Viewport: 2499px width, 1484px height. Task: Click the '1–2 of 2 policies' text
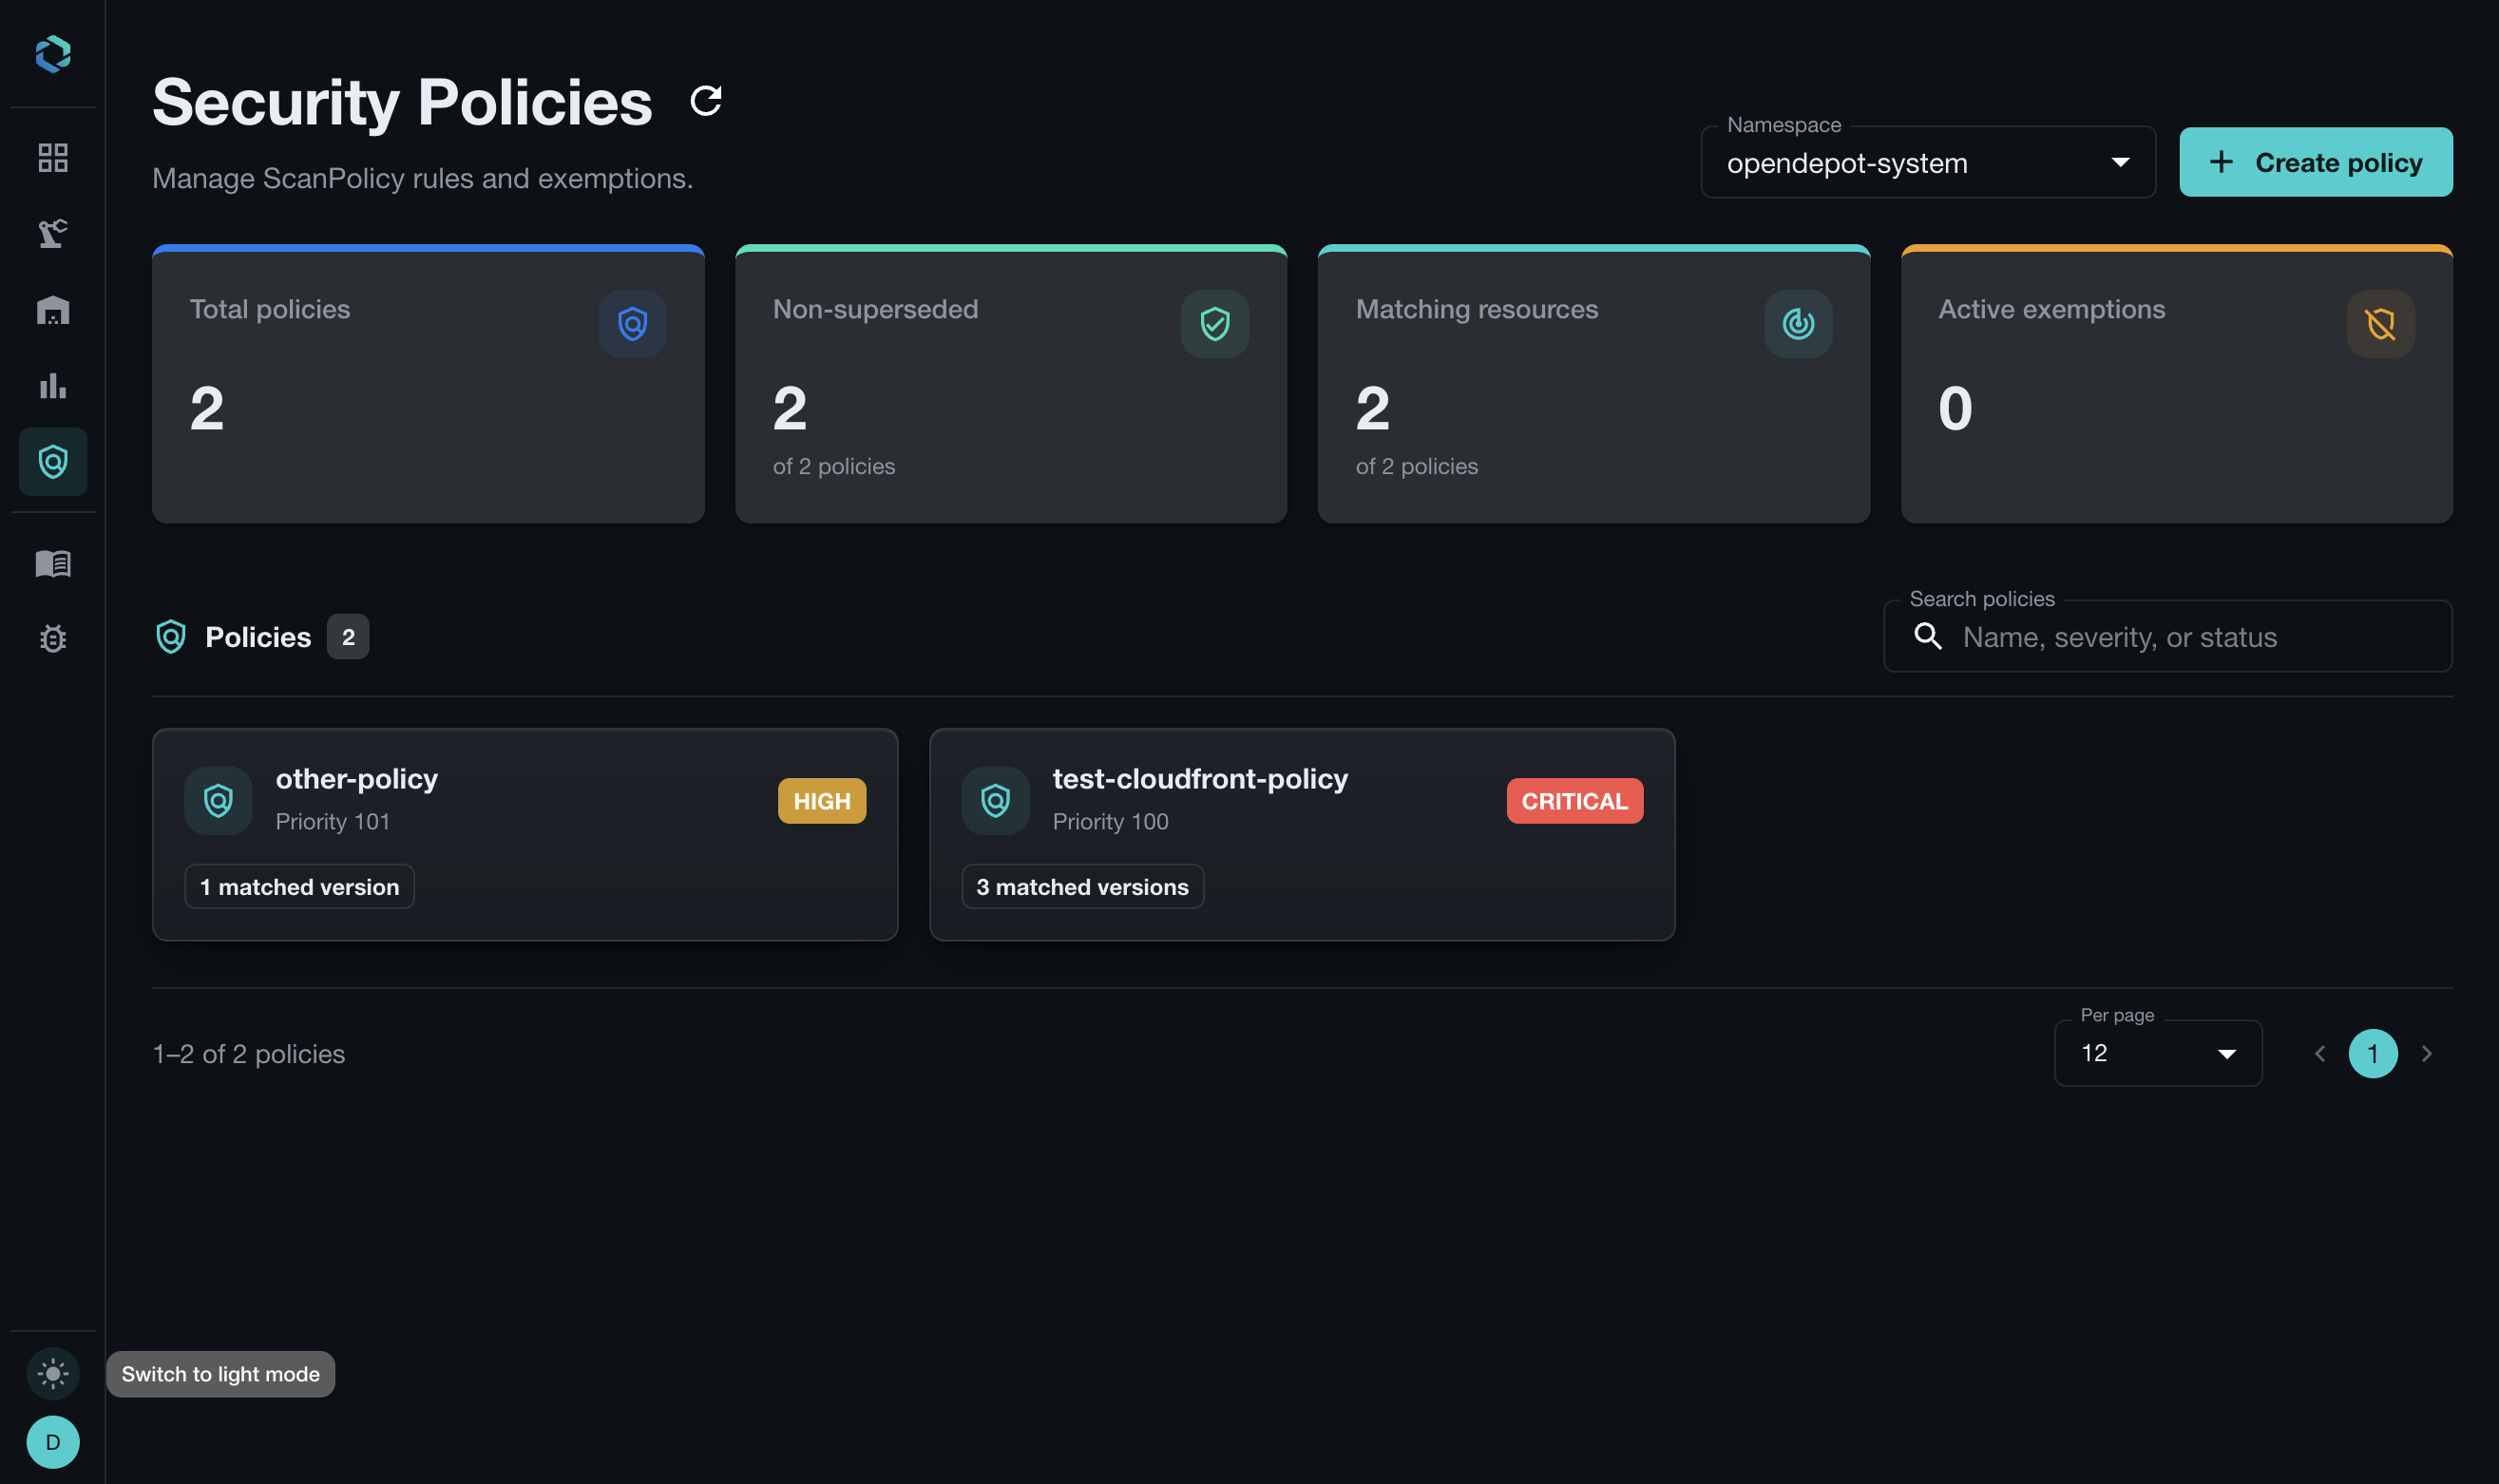[x=249, y=1054]
